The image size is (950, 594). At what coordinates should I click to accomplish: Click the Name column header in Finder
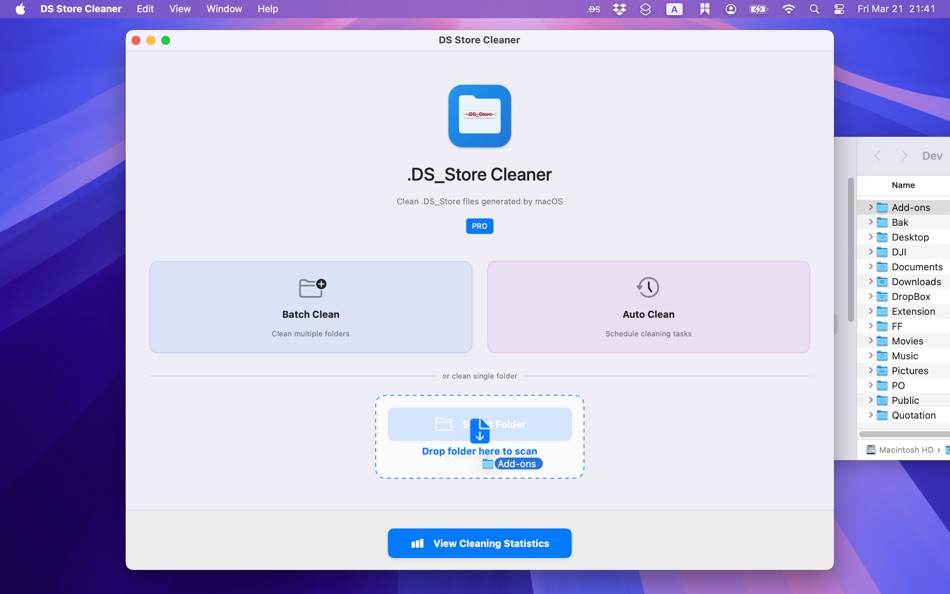tap(903, 185)
